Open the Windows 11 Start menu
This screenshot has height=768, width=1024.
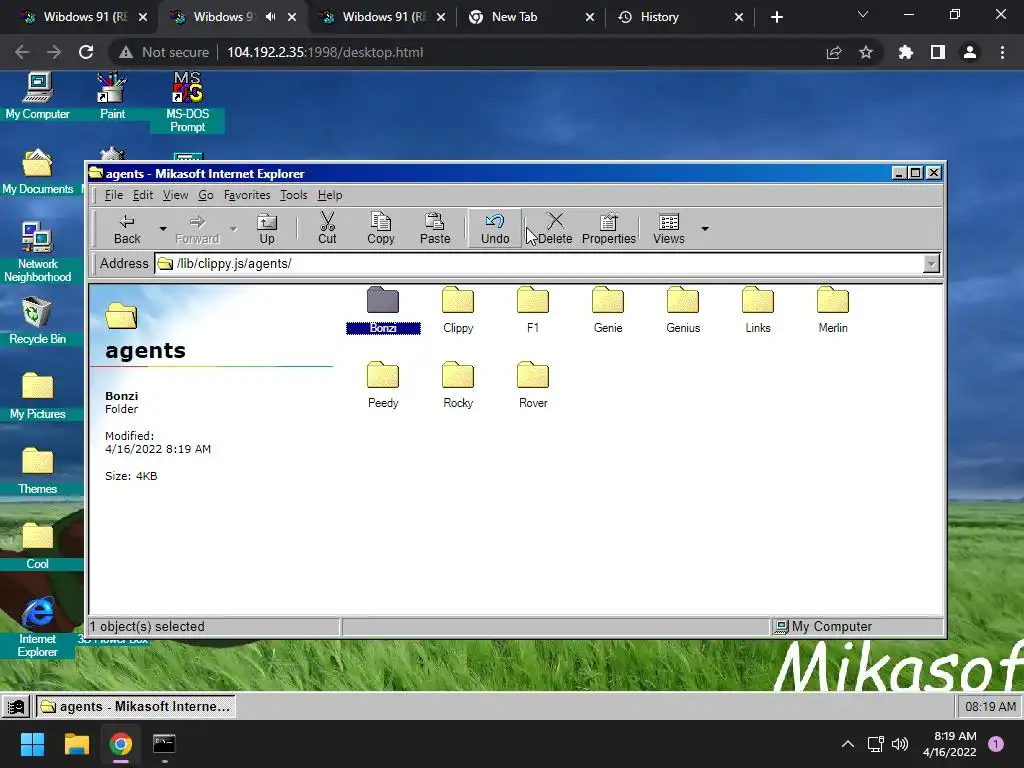coord(33,744)
